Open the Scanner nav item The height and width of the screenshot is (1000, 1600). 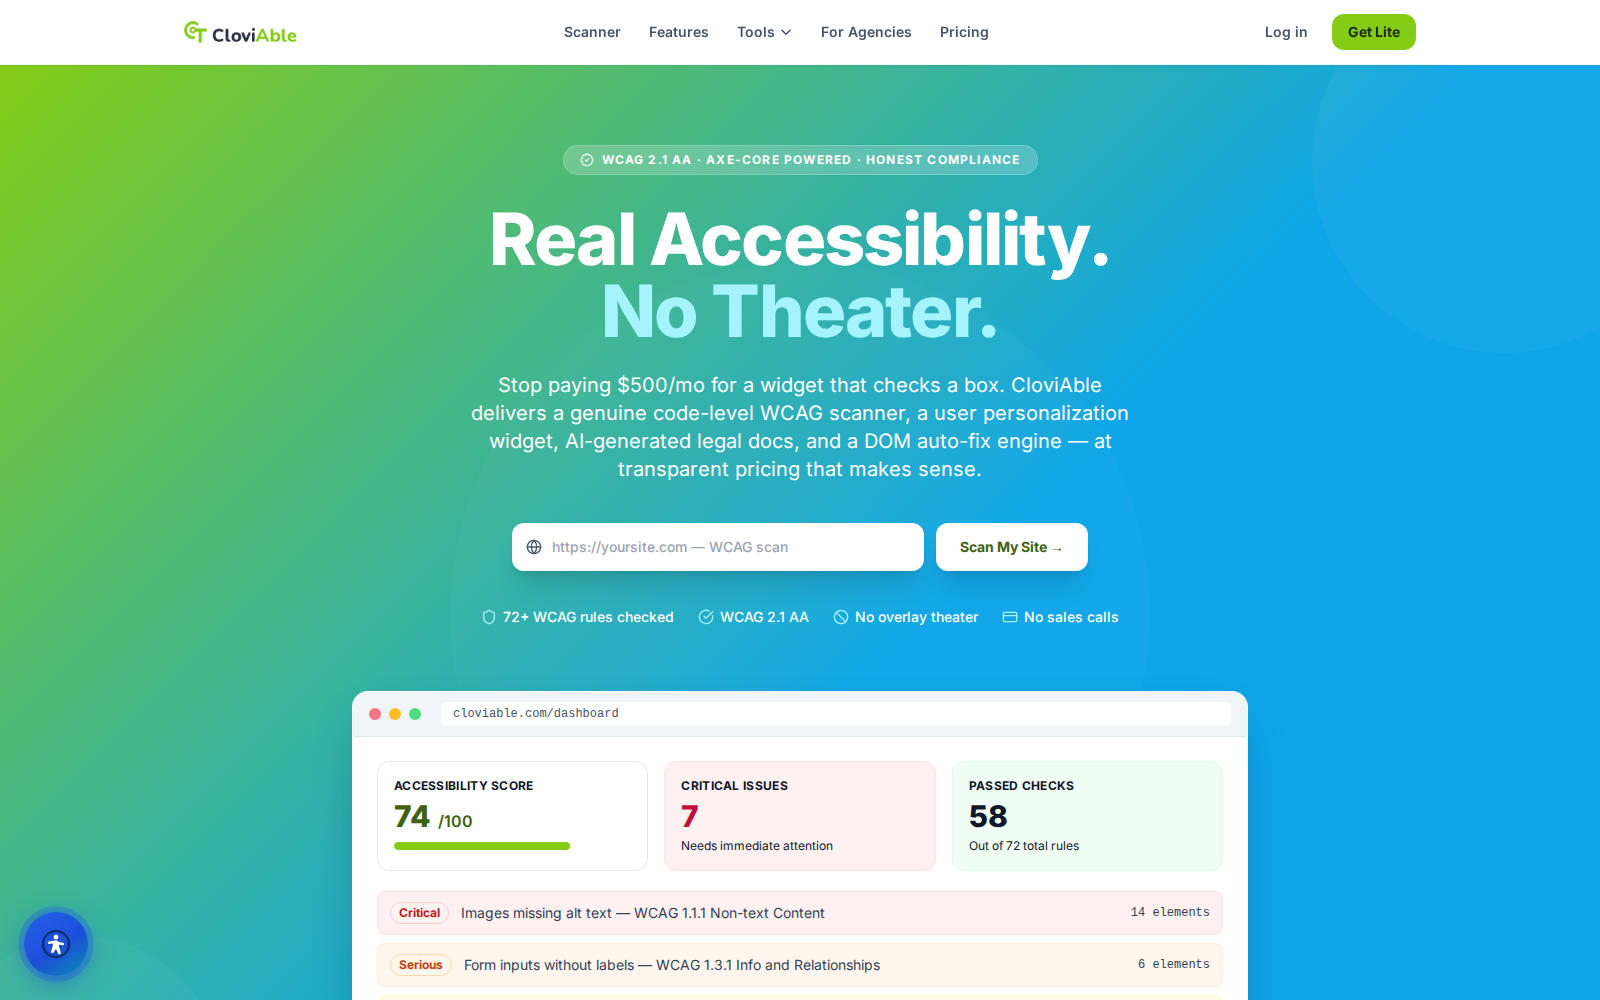click(592, 32)
